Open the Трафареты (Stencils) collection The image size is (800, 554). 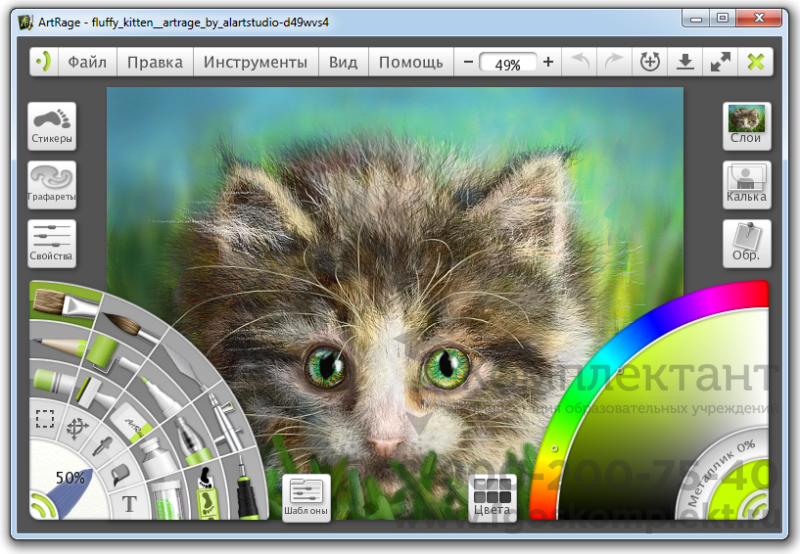[x=52, y=185]
